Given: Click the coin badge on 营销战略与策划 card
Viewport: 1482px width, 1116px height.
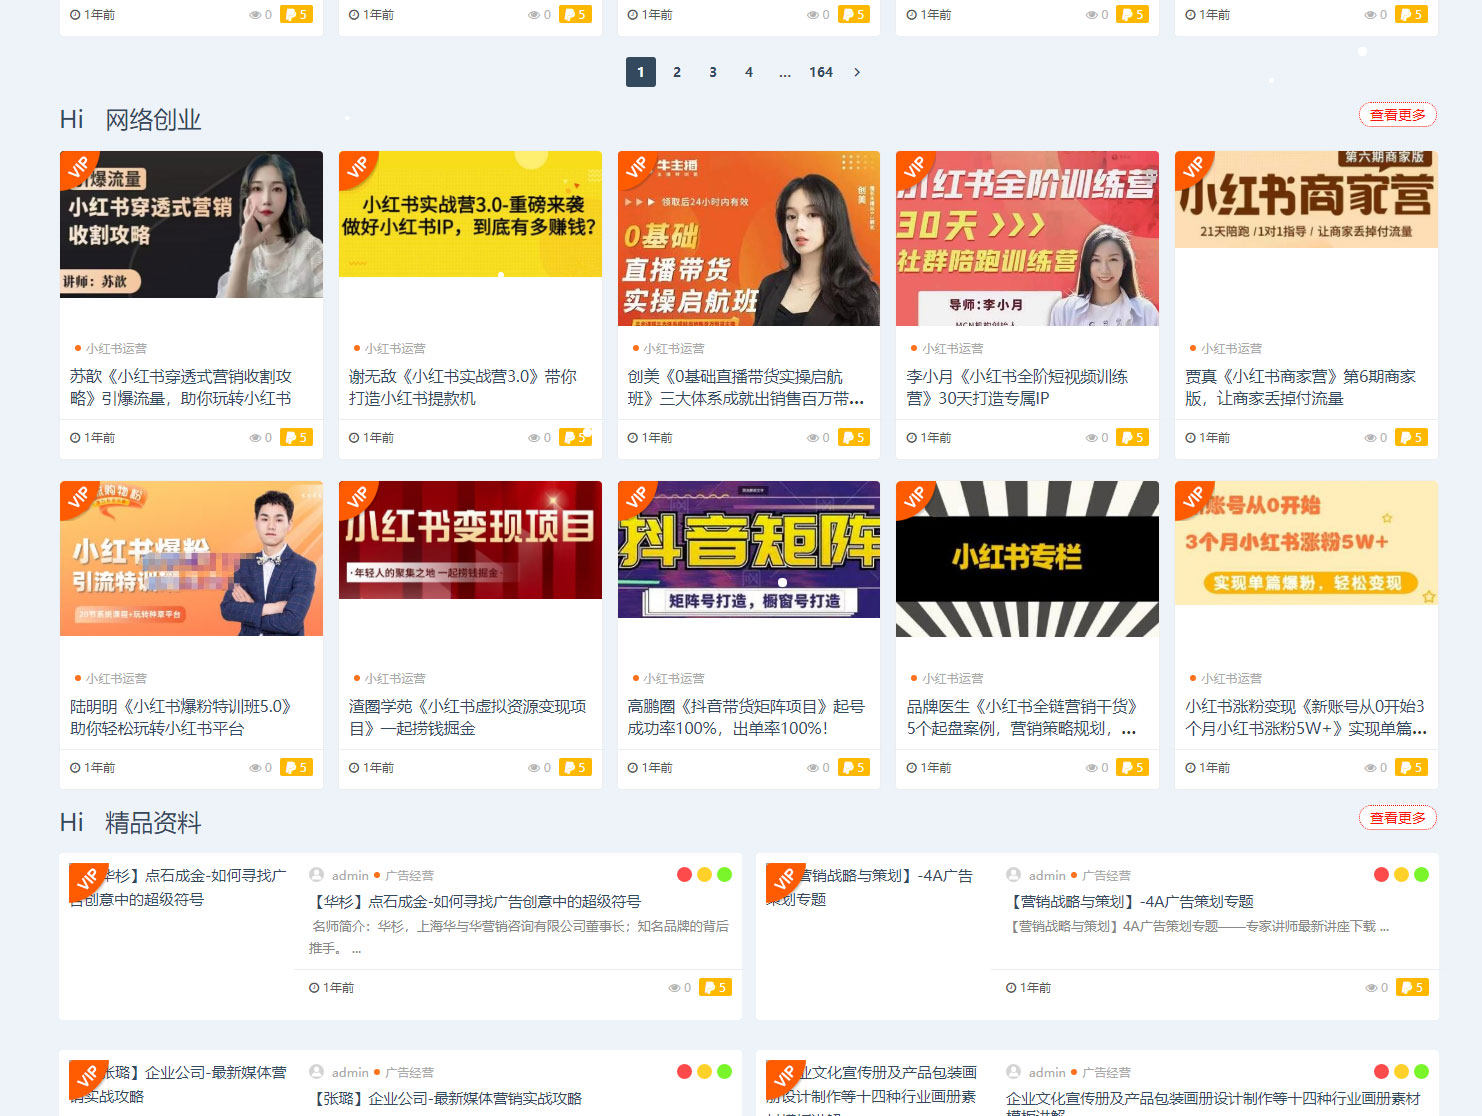Looking at the screenshot, I should pyautogui.click(x=1411, y=987).
